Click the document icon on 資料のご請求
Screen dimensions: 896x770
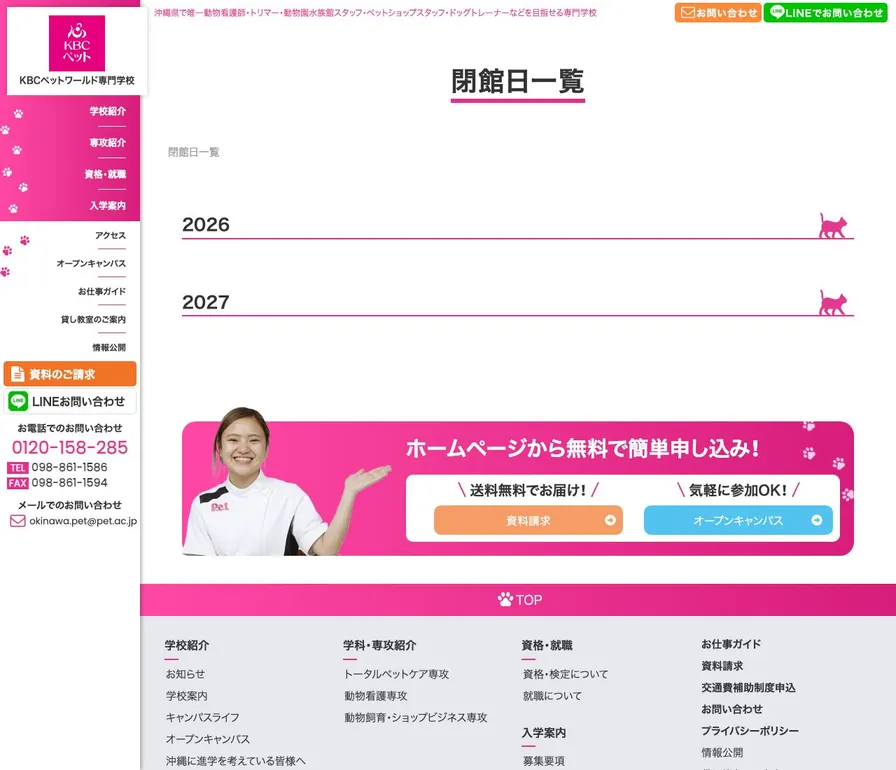[x=18, y=374]
